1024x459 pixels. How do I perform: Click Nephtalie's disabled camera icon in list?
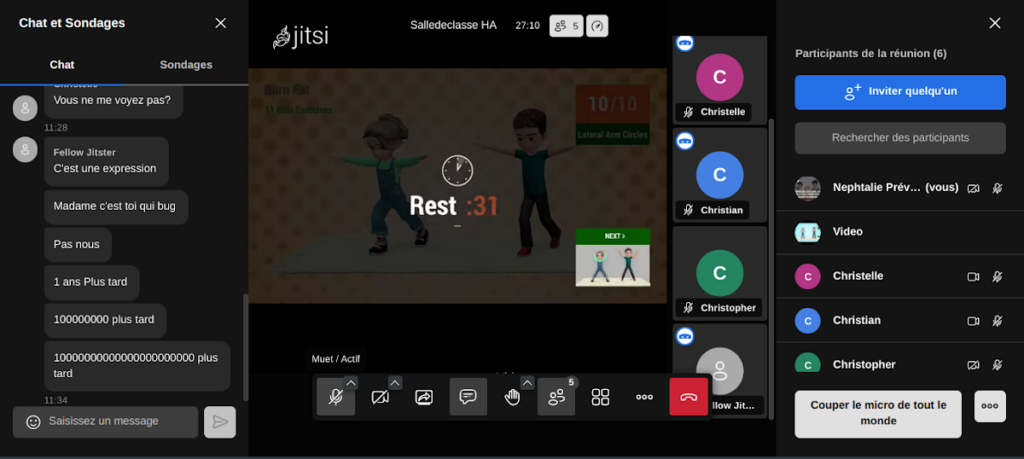pyautogui.click(x=973, y=188)
